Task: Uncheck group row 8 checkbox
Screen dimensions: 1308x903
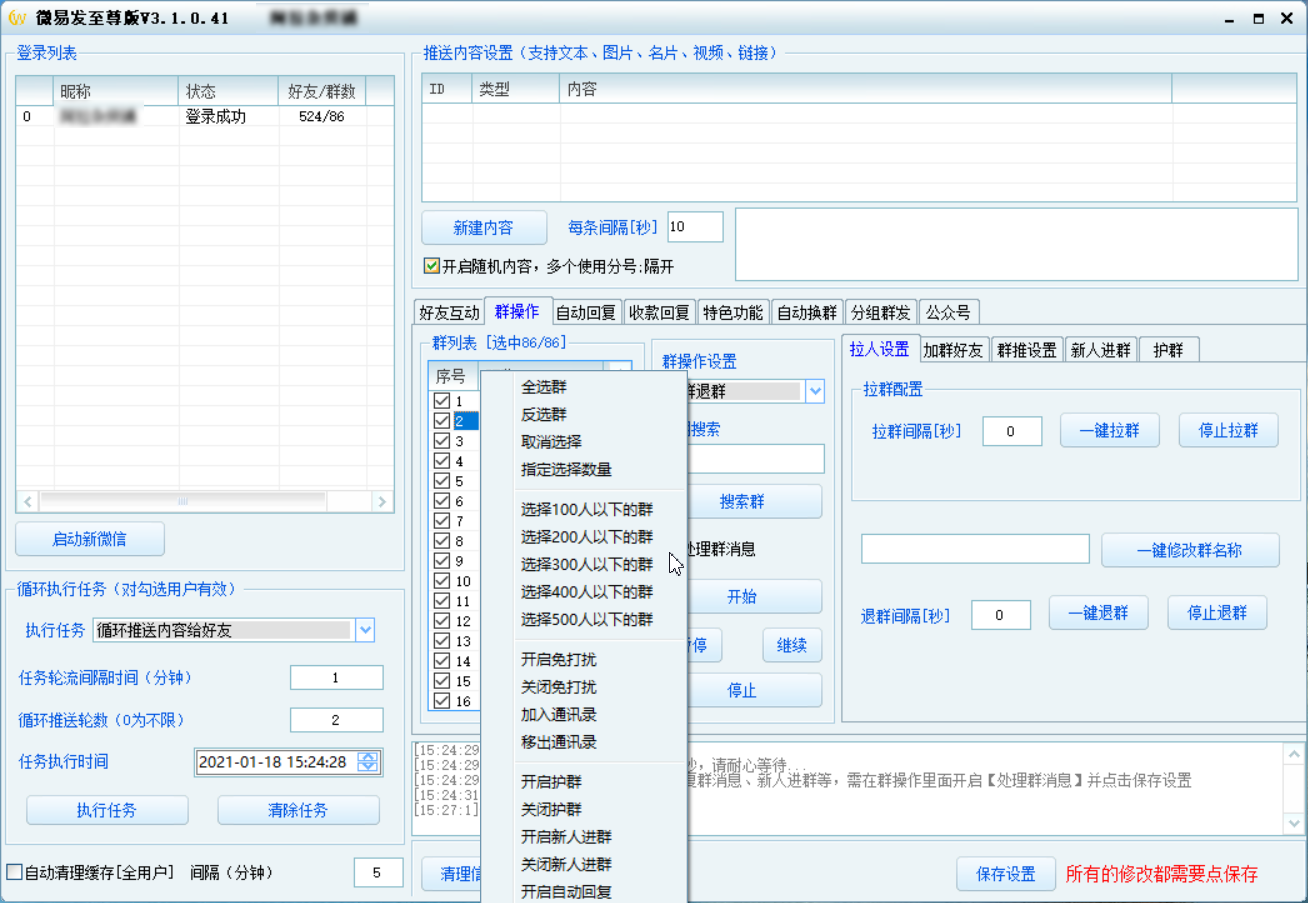Action: coord(442,541)
